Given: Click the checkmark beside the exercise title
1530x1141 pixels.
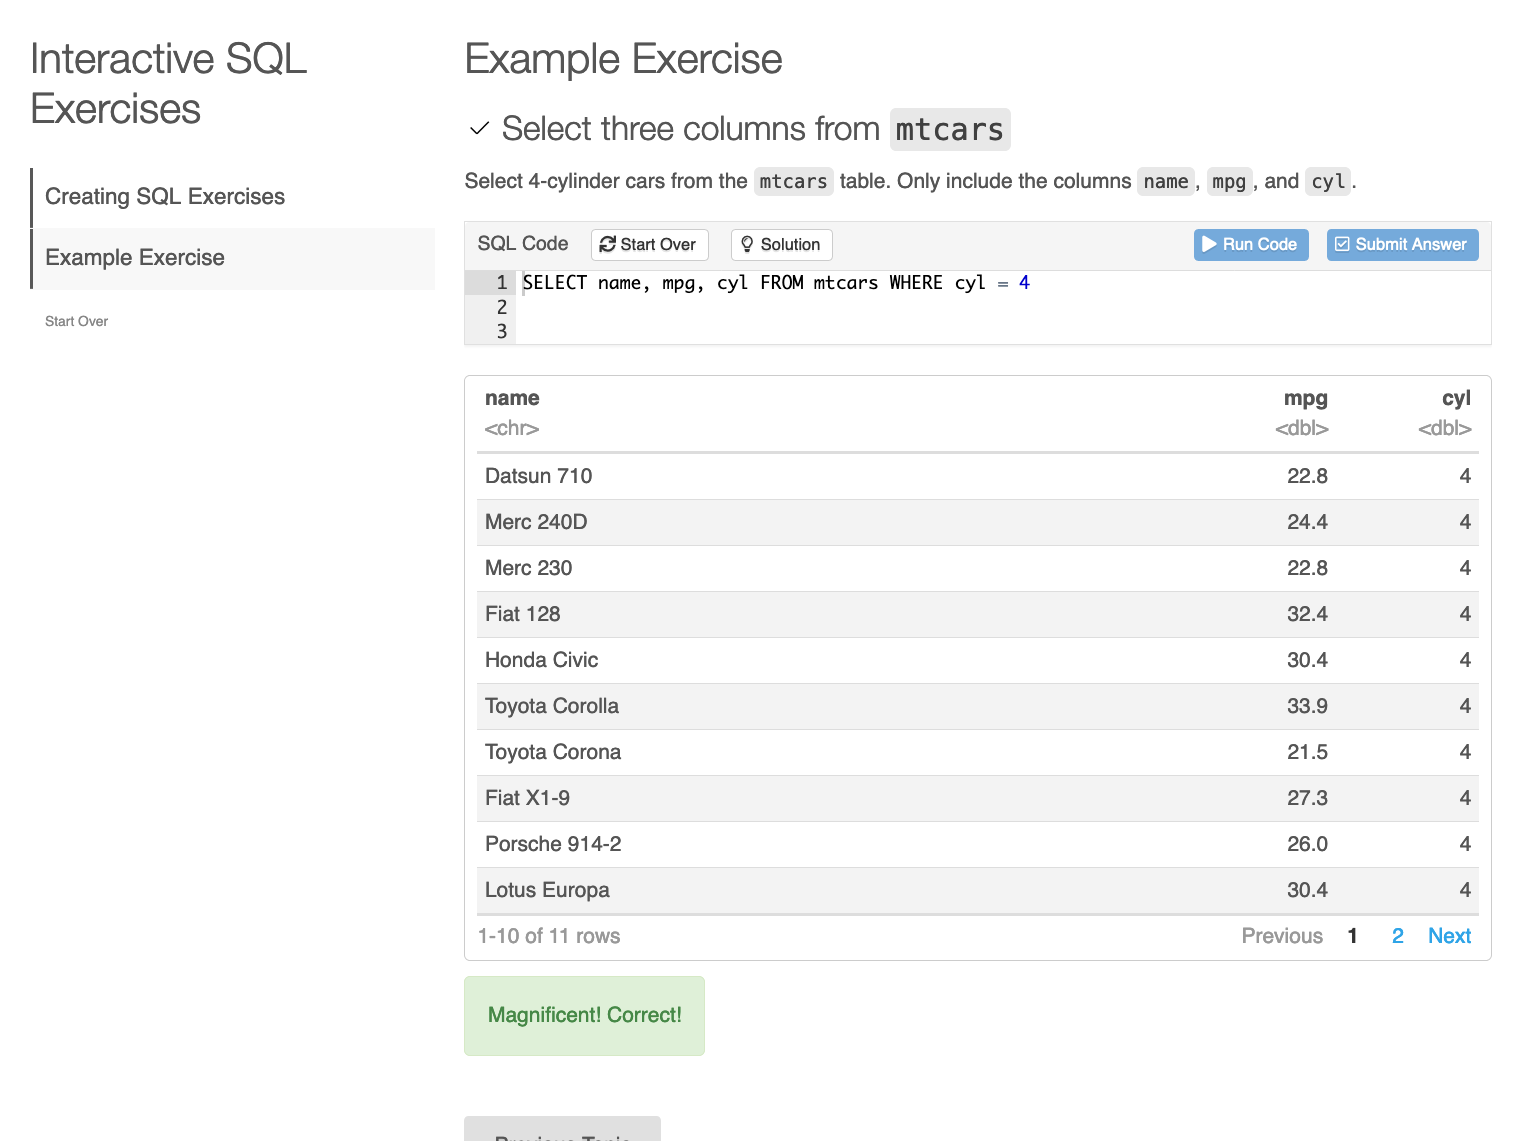Looking at the screenshot, I should click(x=479, y=128).
